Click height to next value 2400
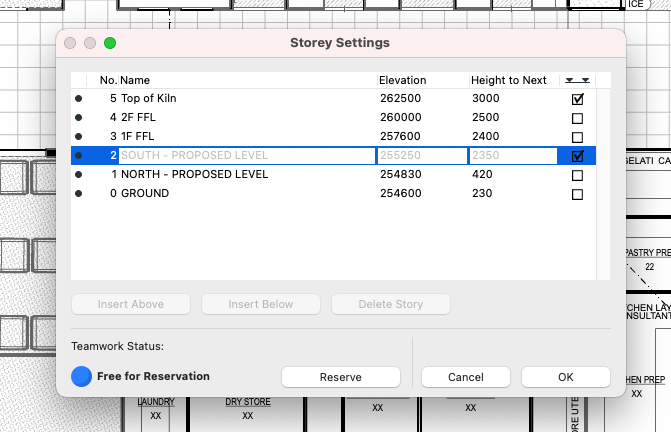 pyautogui.click(x=486, y=136)
